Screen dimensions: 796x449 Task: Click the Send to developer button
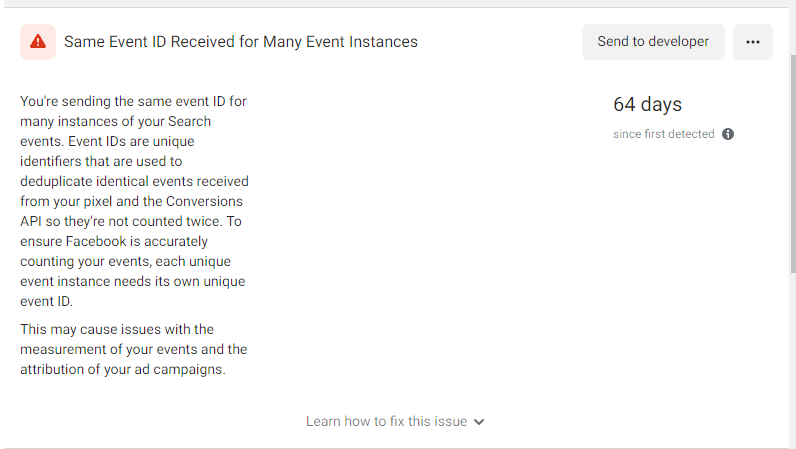pyautogui.click(x=653, y=42)
